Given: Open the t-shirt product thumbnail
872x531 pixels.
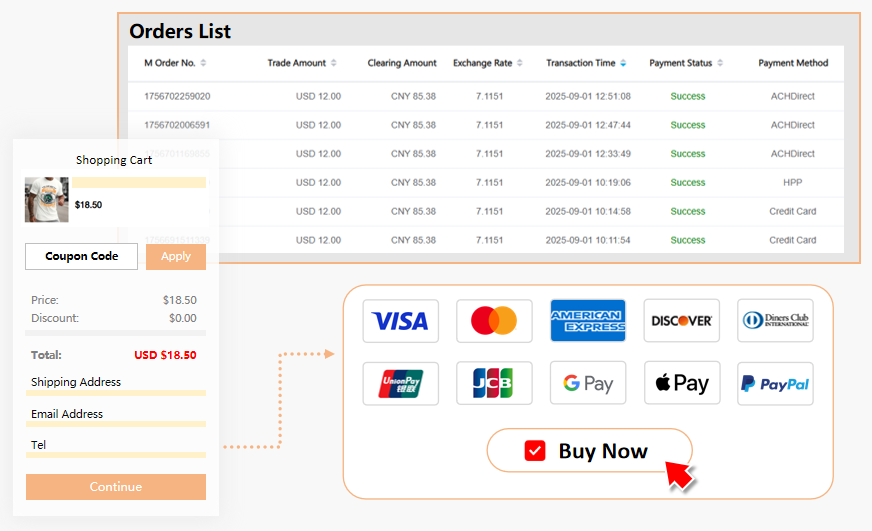Looking at the screenshot, I should point(47,200).
